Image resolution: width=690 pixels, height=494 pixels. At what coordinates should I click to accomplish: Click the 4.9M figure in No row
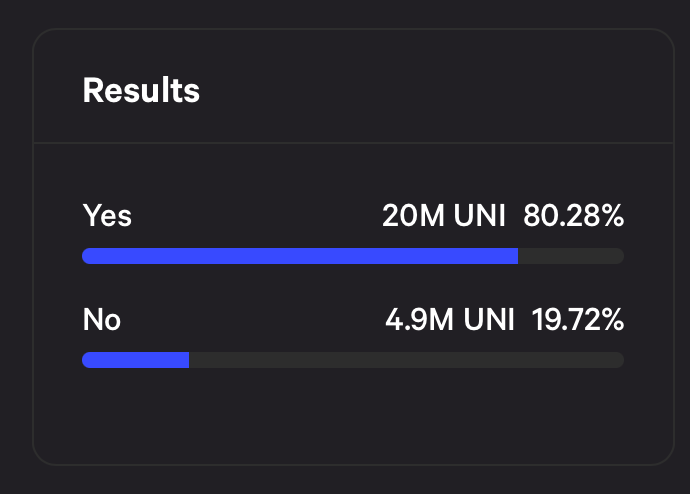[415, 320]
